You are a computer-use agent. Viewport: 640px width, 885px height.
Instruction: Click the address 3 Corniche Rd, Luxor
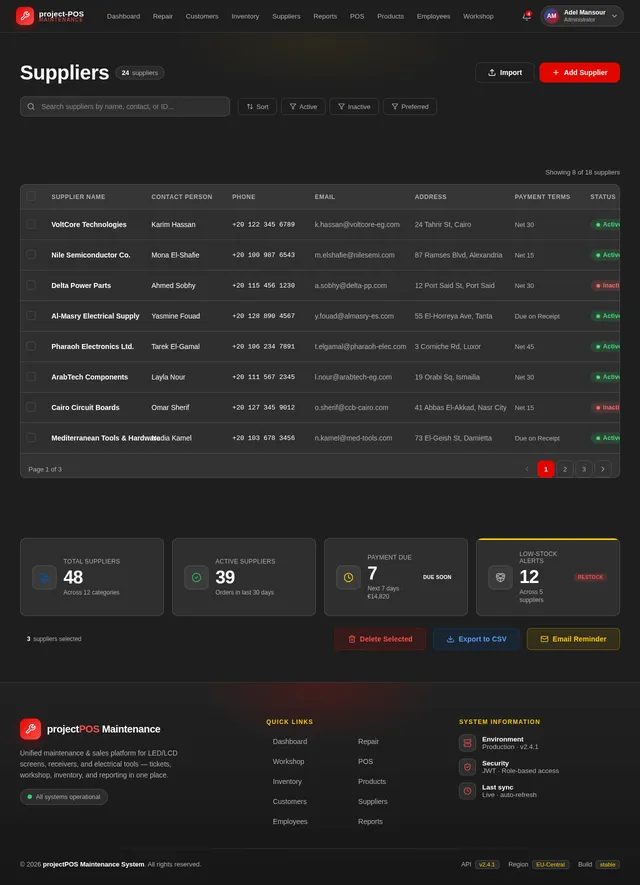tap(448, 346)
